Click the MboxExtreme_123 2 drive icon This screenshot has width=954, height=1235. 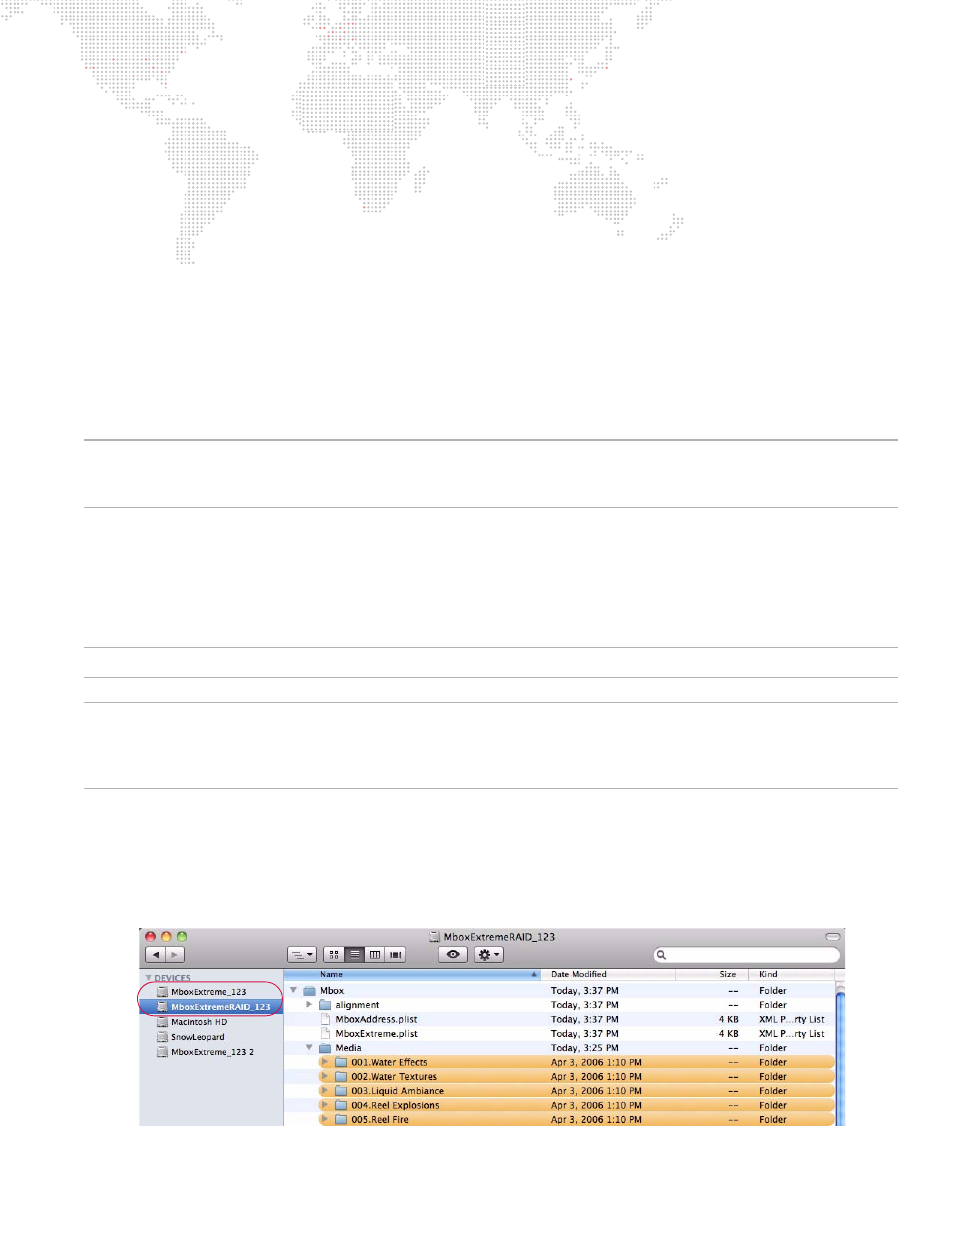pos(162,1052)
